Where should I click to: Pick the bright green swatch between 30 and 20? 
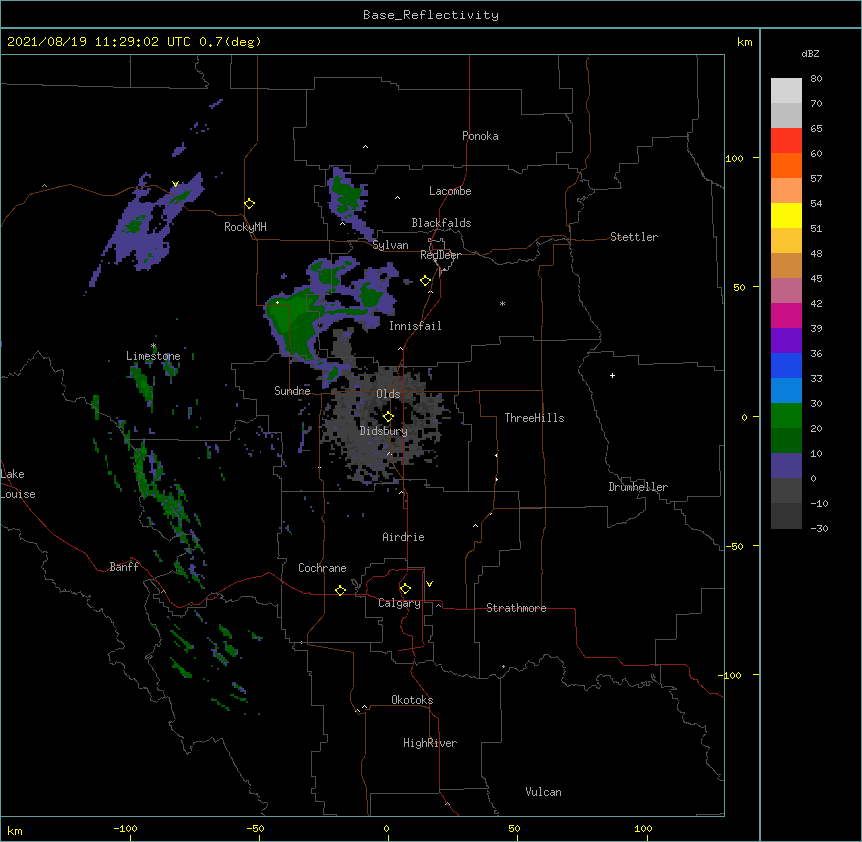point(786,416)
